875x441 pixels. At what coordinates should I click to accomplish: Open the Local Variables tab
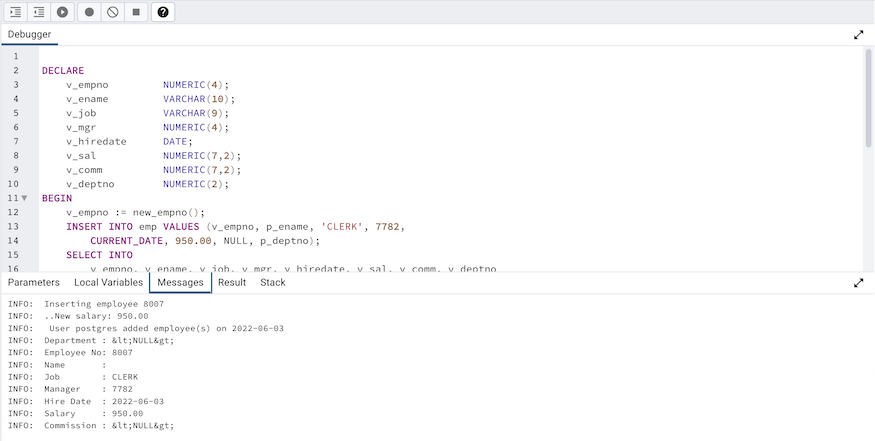point(108,283)
